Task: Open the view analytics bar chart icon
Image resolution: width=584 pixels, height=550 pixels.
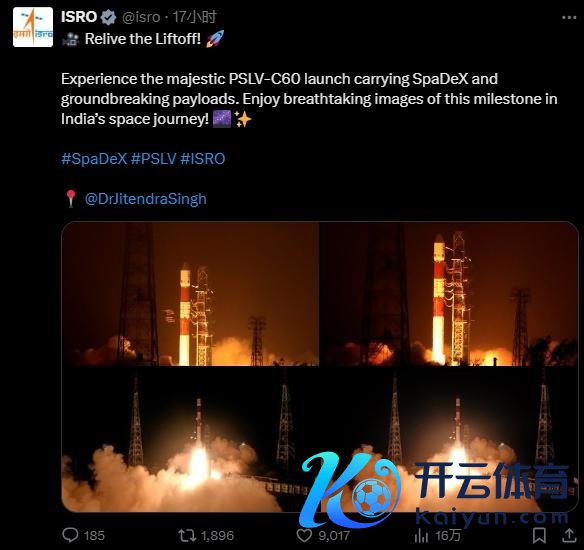Action: point(421,536)
